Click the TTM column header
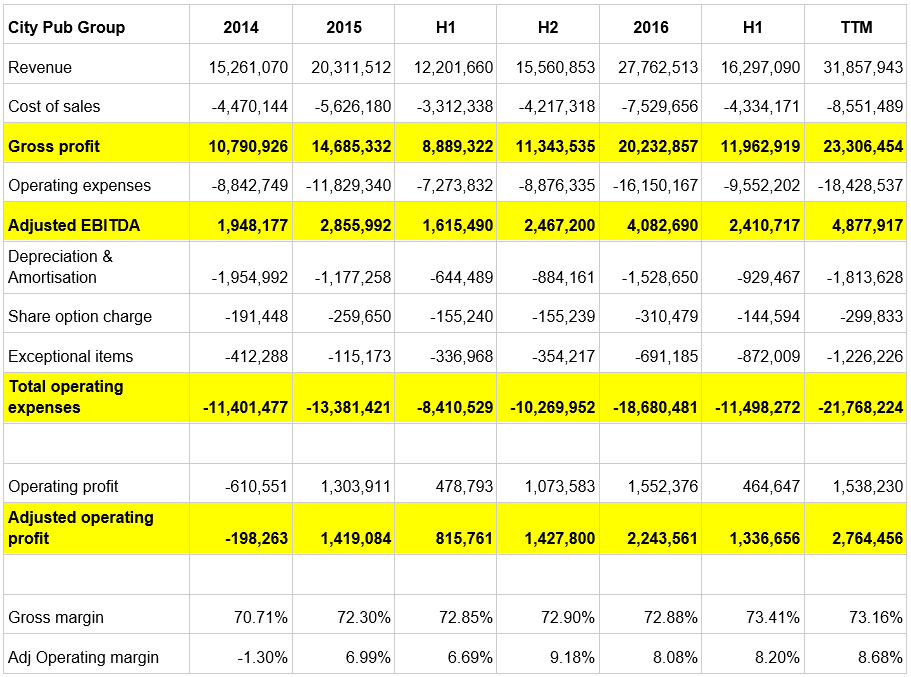This screenshot has width=911, height=677. click(856, 27)
